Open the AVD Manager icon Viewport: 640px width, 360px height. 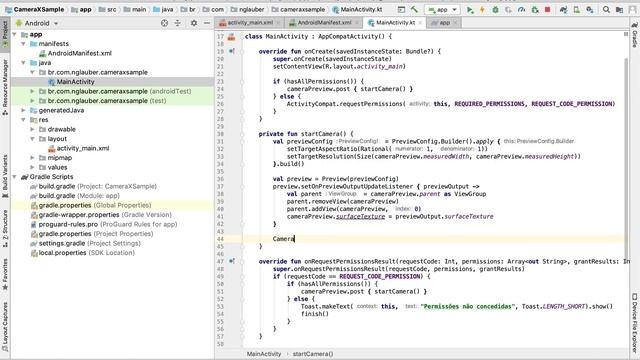pos(576,9)
